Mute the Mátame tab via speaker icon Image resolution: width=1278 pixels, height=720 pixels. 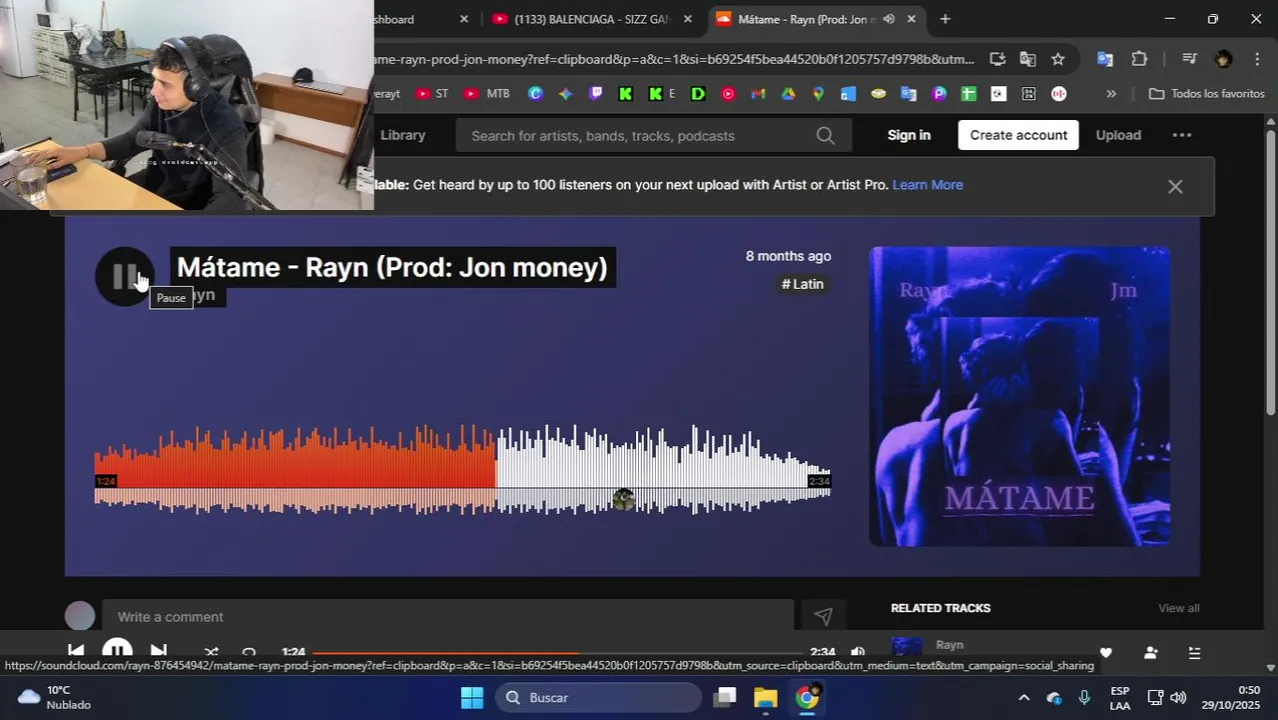[x=888, y=19]
